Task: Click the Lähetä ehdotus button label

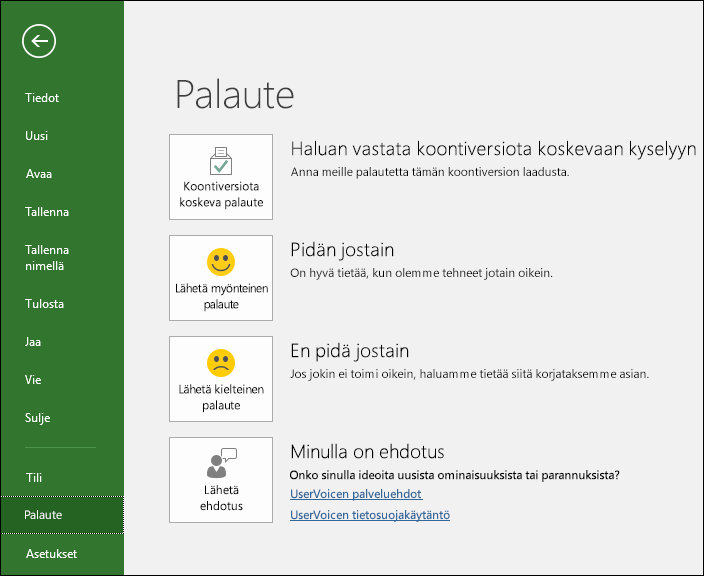Action: (221, 498)
